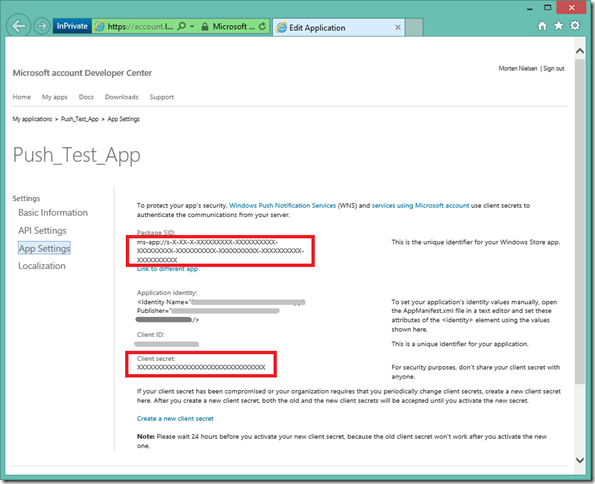Click the Microsoft account Developer Center title

[82, 73]
